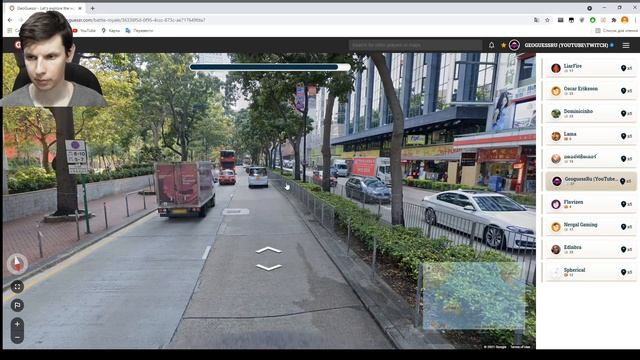Click the green circular extension icon
Image resolution: width=640 pixels, height=360 pixels.
(x=592, y=20)
